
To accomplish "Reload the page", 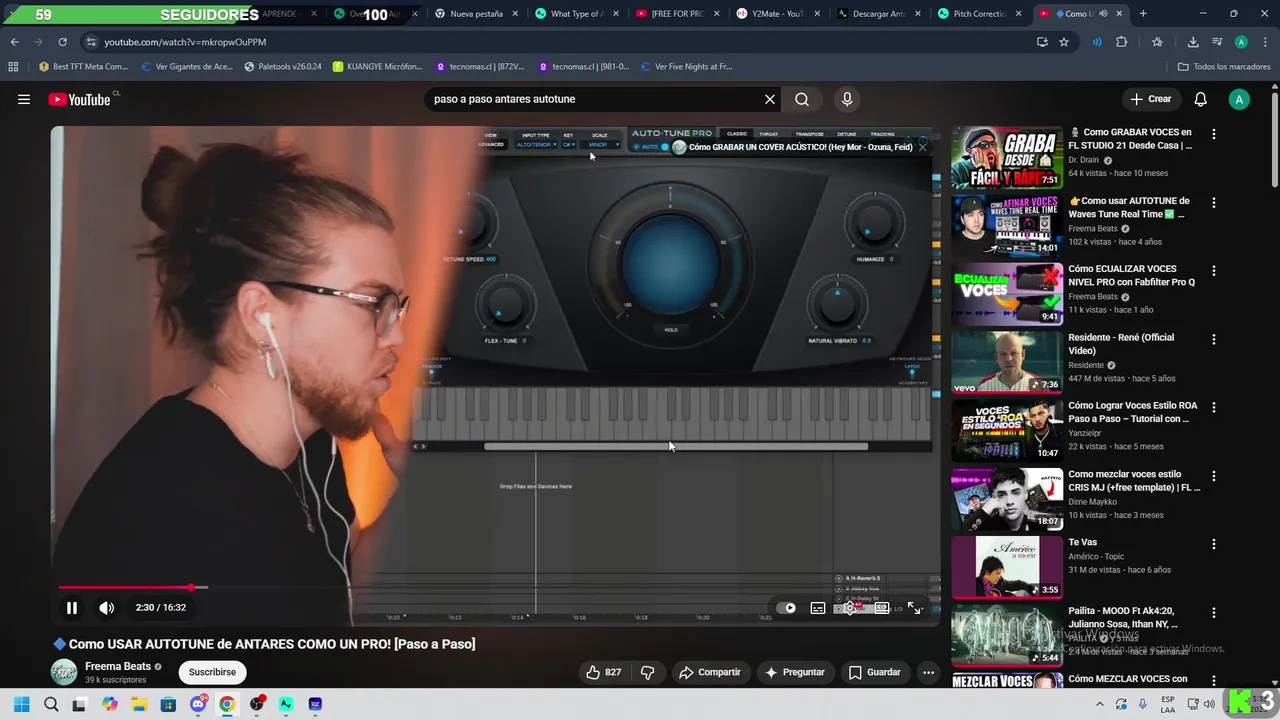I will tap(62, 42).
